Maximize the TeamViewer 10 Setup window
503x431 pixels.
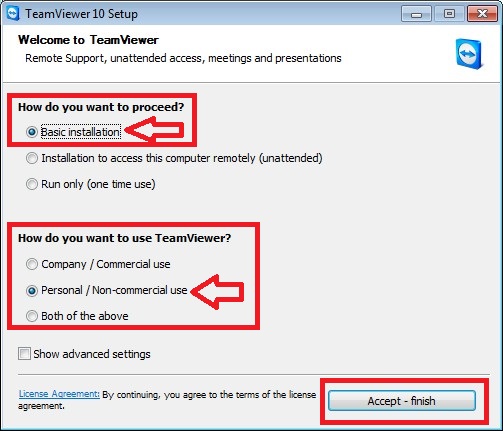click(449, 14)
